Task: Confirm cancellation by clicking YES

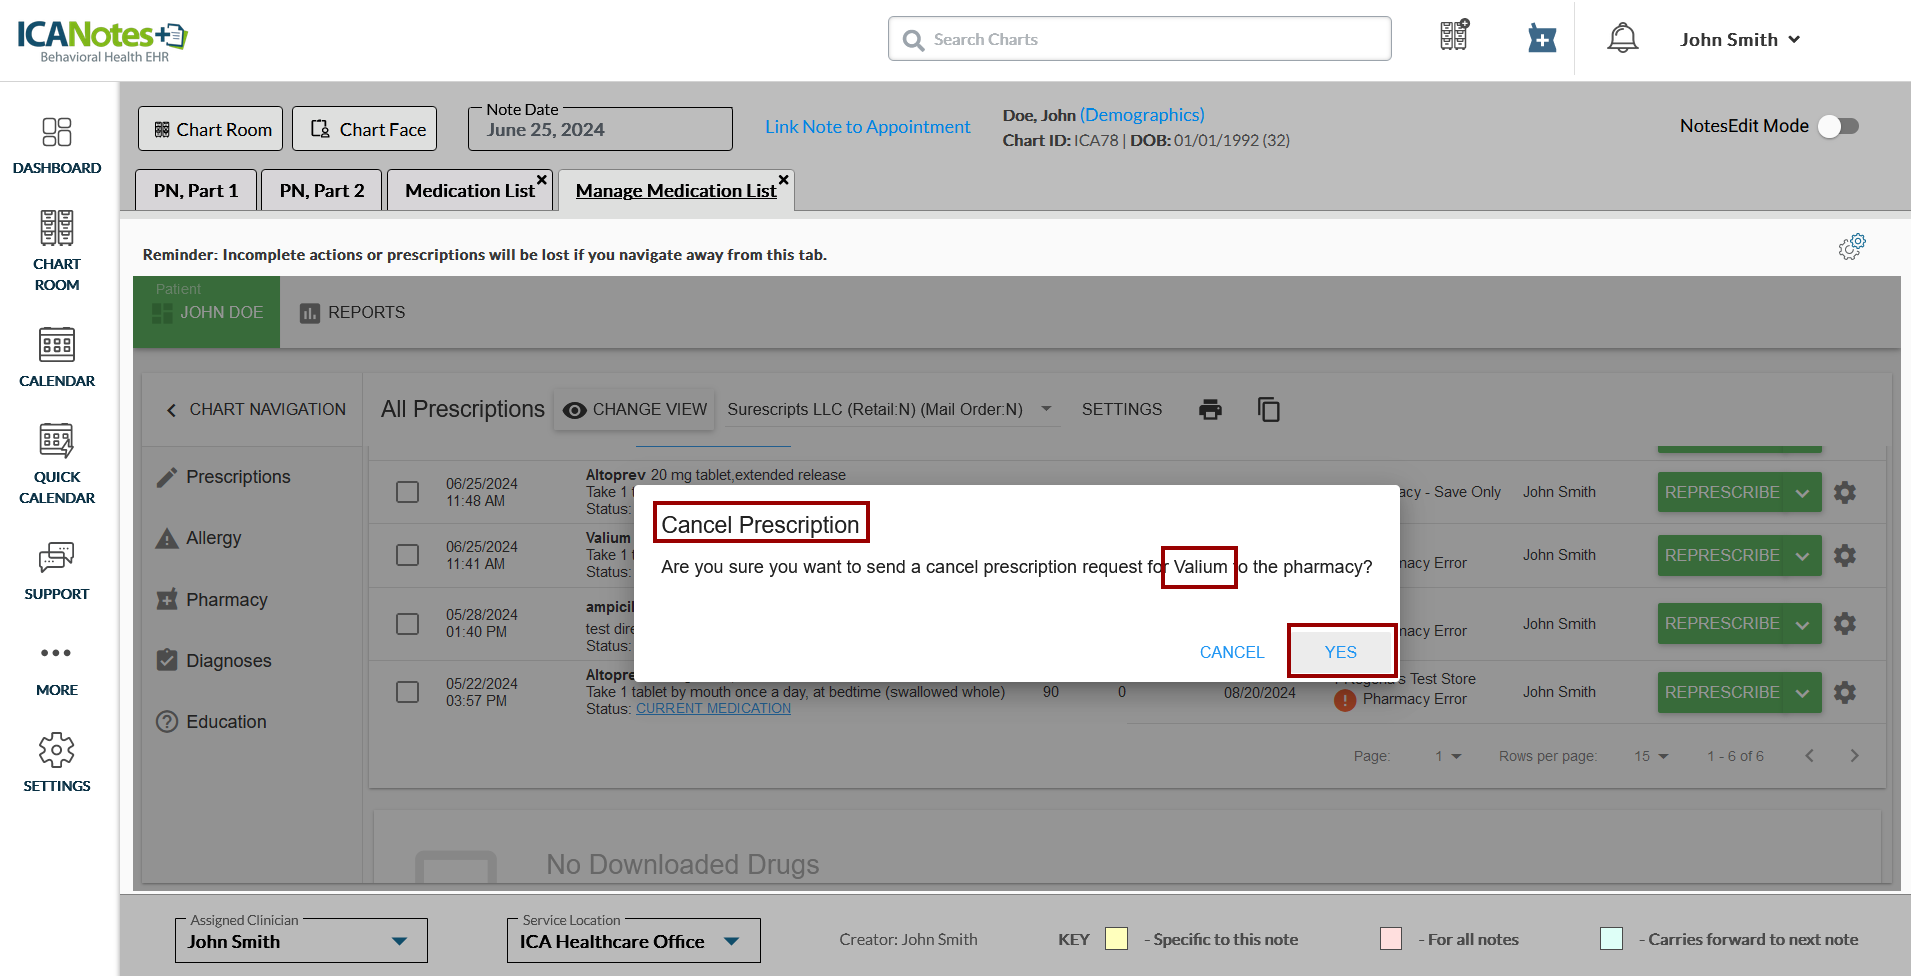Action: (1340, 652)
